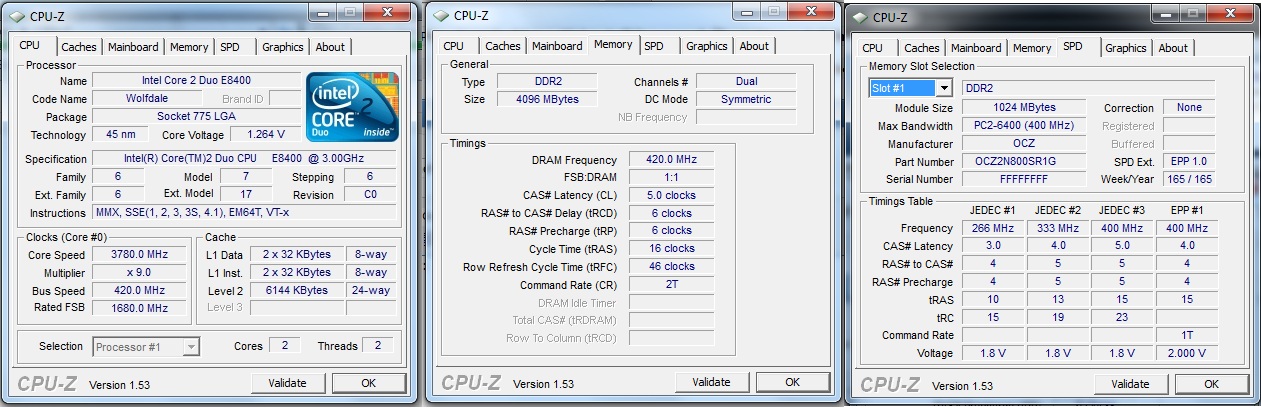The width and height of the screenshot is (1261, 408).
Task: Click OK in the left CPU-Z window
Action: pyautogui.click(x=368, y=383)
